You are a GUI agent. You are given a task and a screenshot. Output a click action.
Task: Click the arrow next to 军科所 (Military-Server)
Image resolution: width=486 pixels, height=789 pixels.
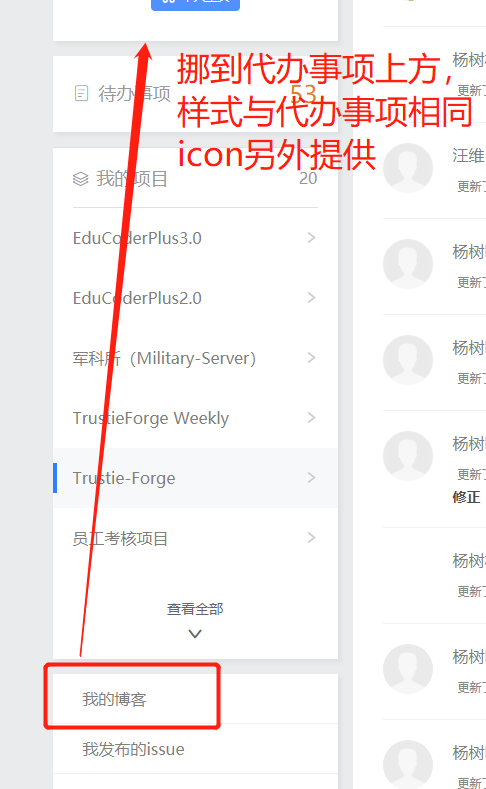coord(311,358)
